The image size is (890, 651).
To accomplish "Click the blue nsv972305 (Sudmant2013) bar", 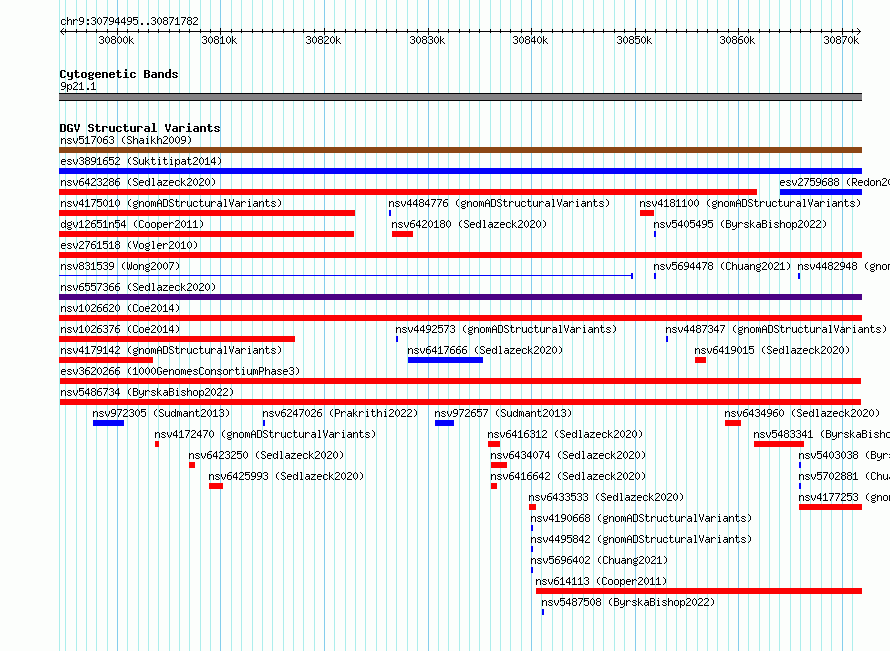I will coord(108,423).
